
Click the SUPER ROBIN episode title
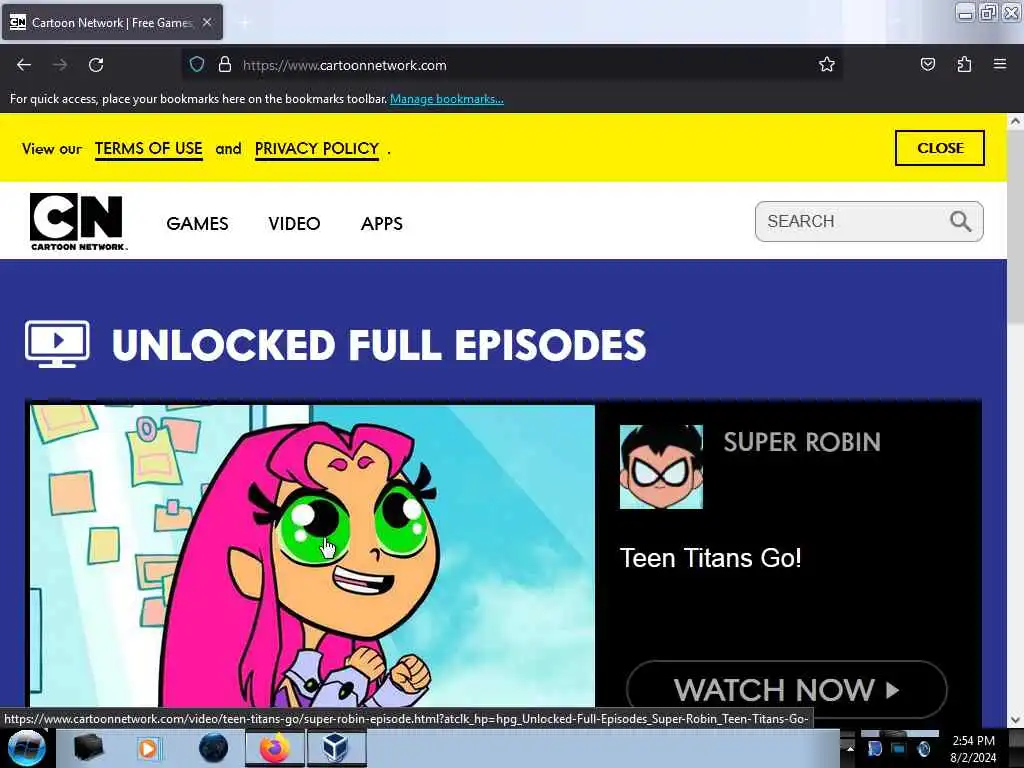[x=802, y=442]
